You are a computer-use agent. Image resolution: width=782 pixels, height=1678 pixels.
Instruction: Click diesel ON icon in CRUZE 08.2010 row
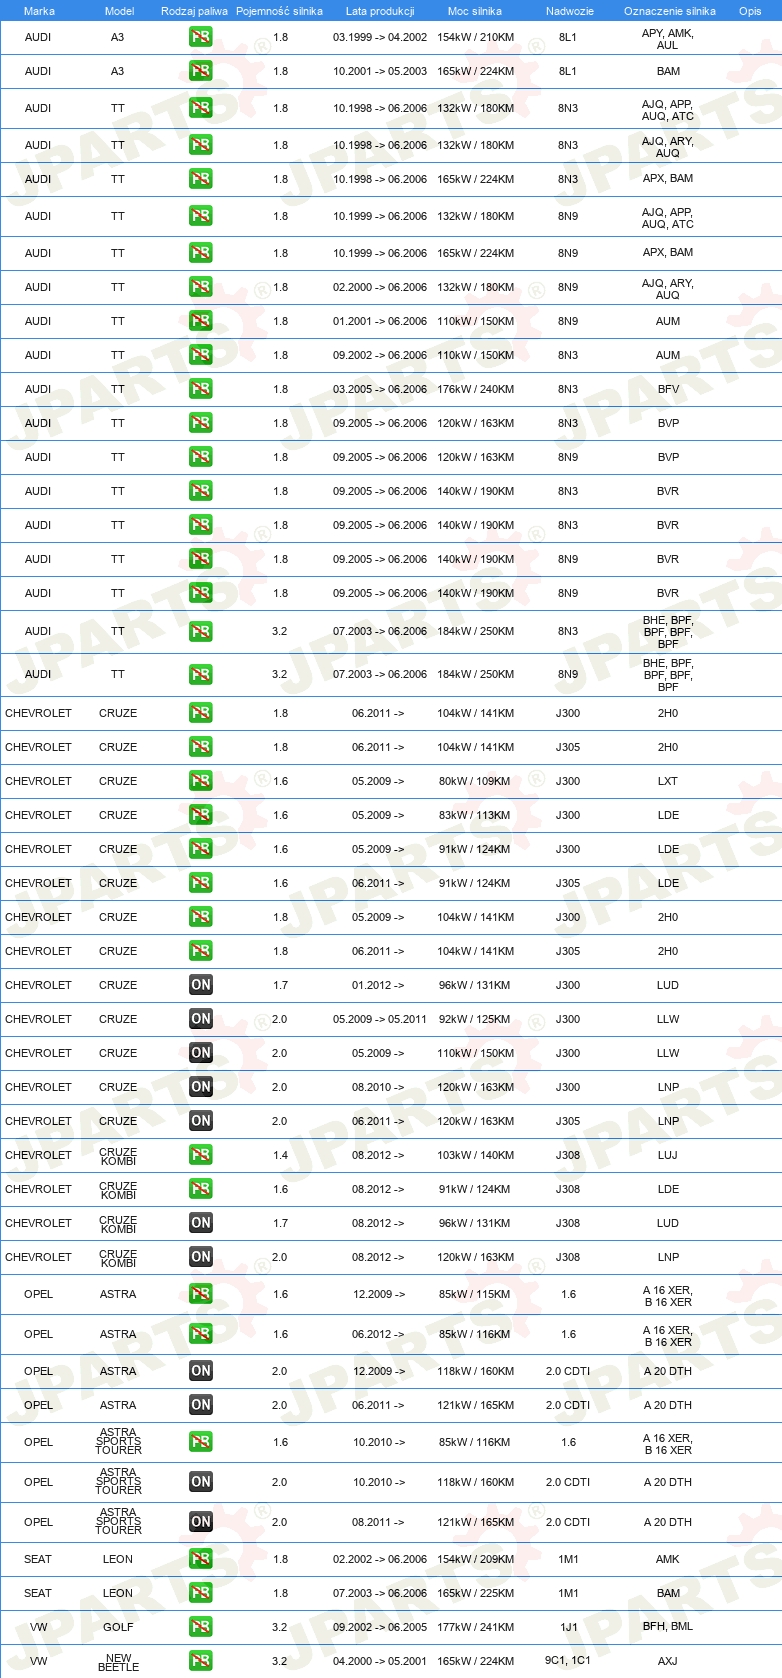pyautogui.click(x=200, y=1087)
